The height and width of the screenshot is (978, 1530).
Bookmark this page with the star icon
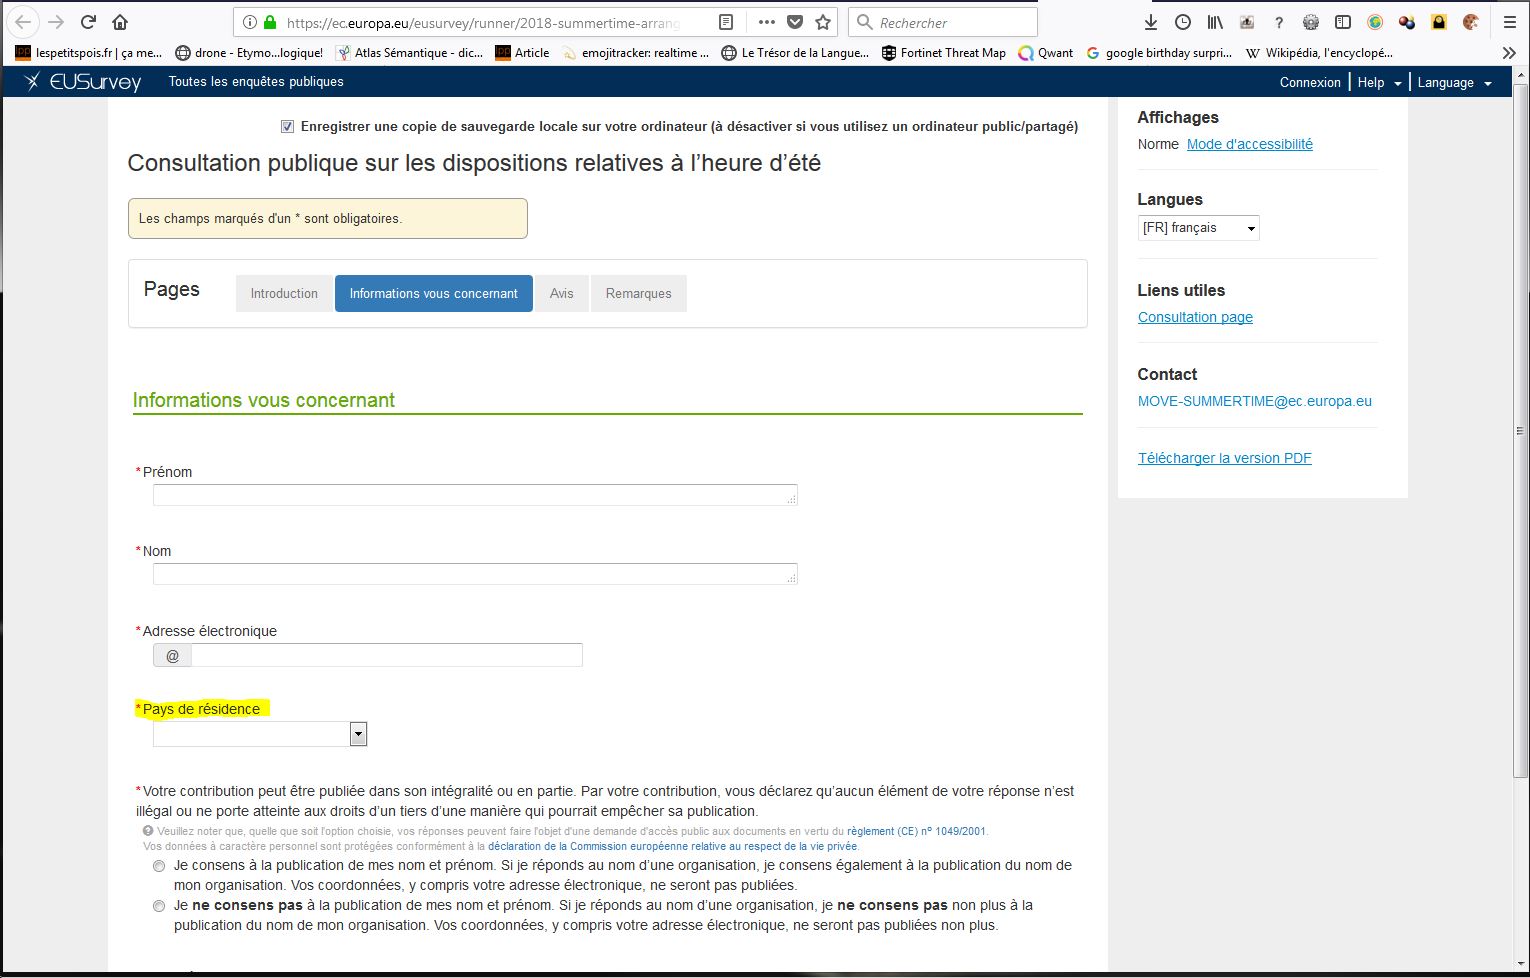click(823, 22)
